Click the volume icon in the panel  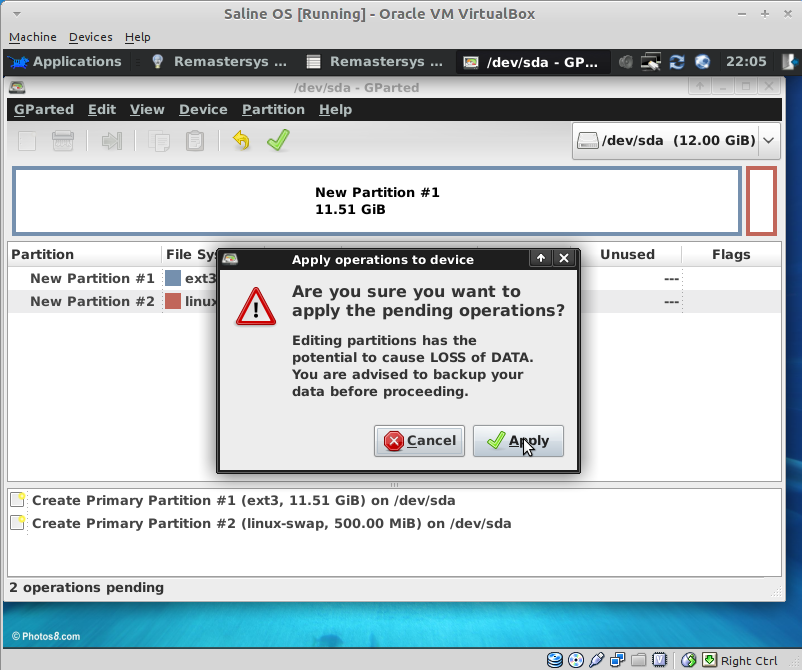[x=626, y=62]
